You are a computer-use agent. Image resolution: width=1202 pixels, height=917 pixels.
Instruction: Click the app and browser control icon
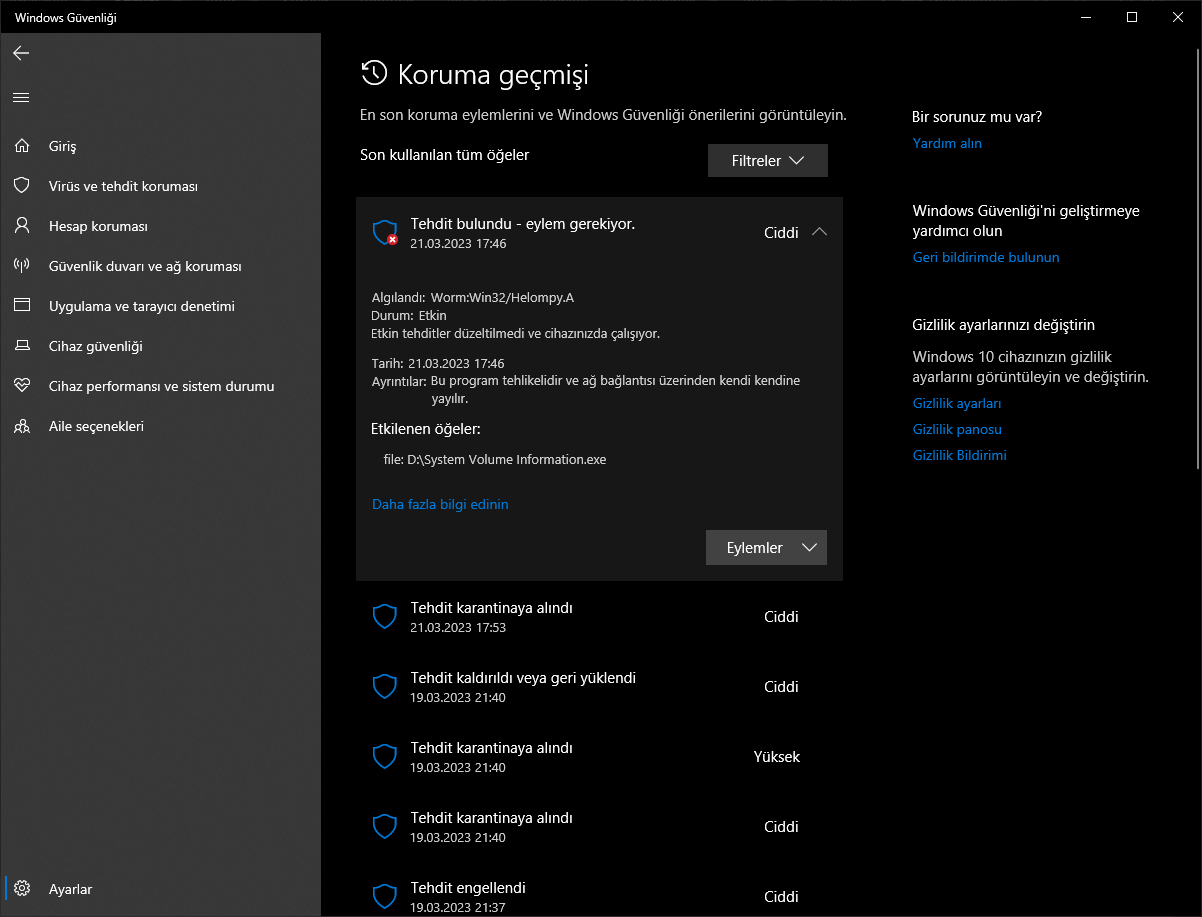[22, 306]
